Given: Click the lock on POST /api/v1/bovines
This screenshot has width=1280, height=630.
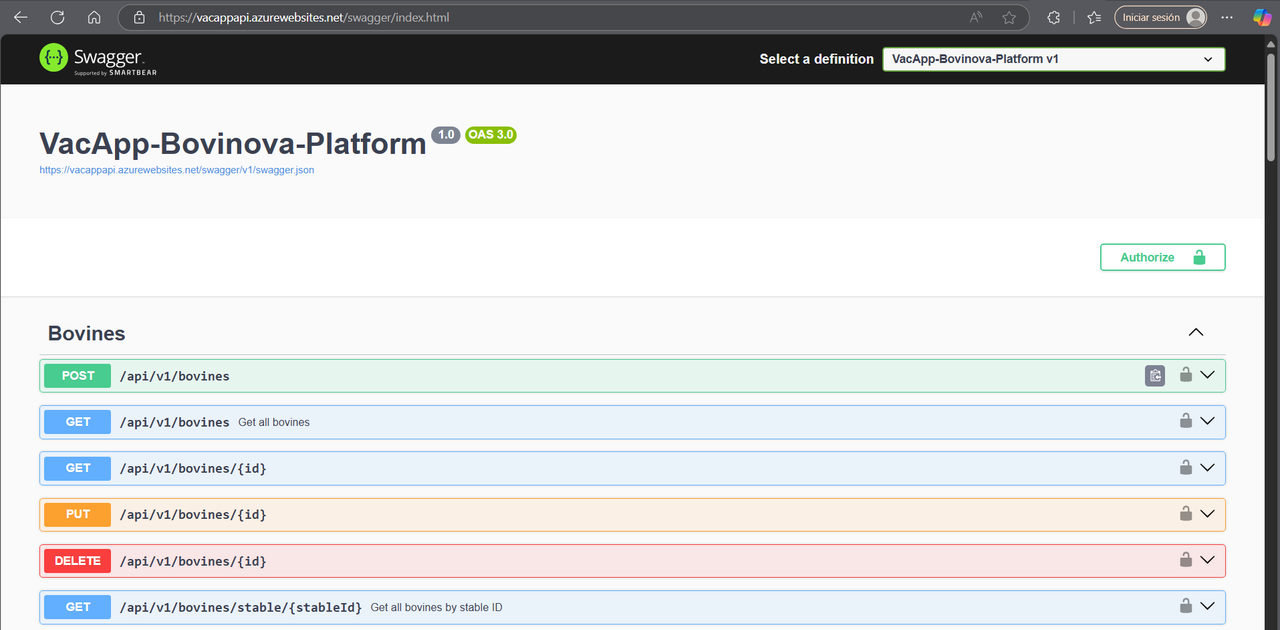Looking at the screenshot, I should click(x=1185, y=375).
